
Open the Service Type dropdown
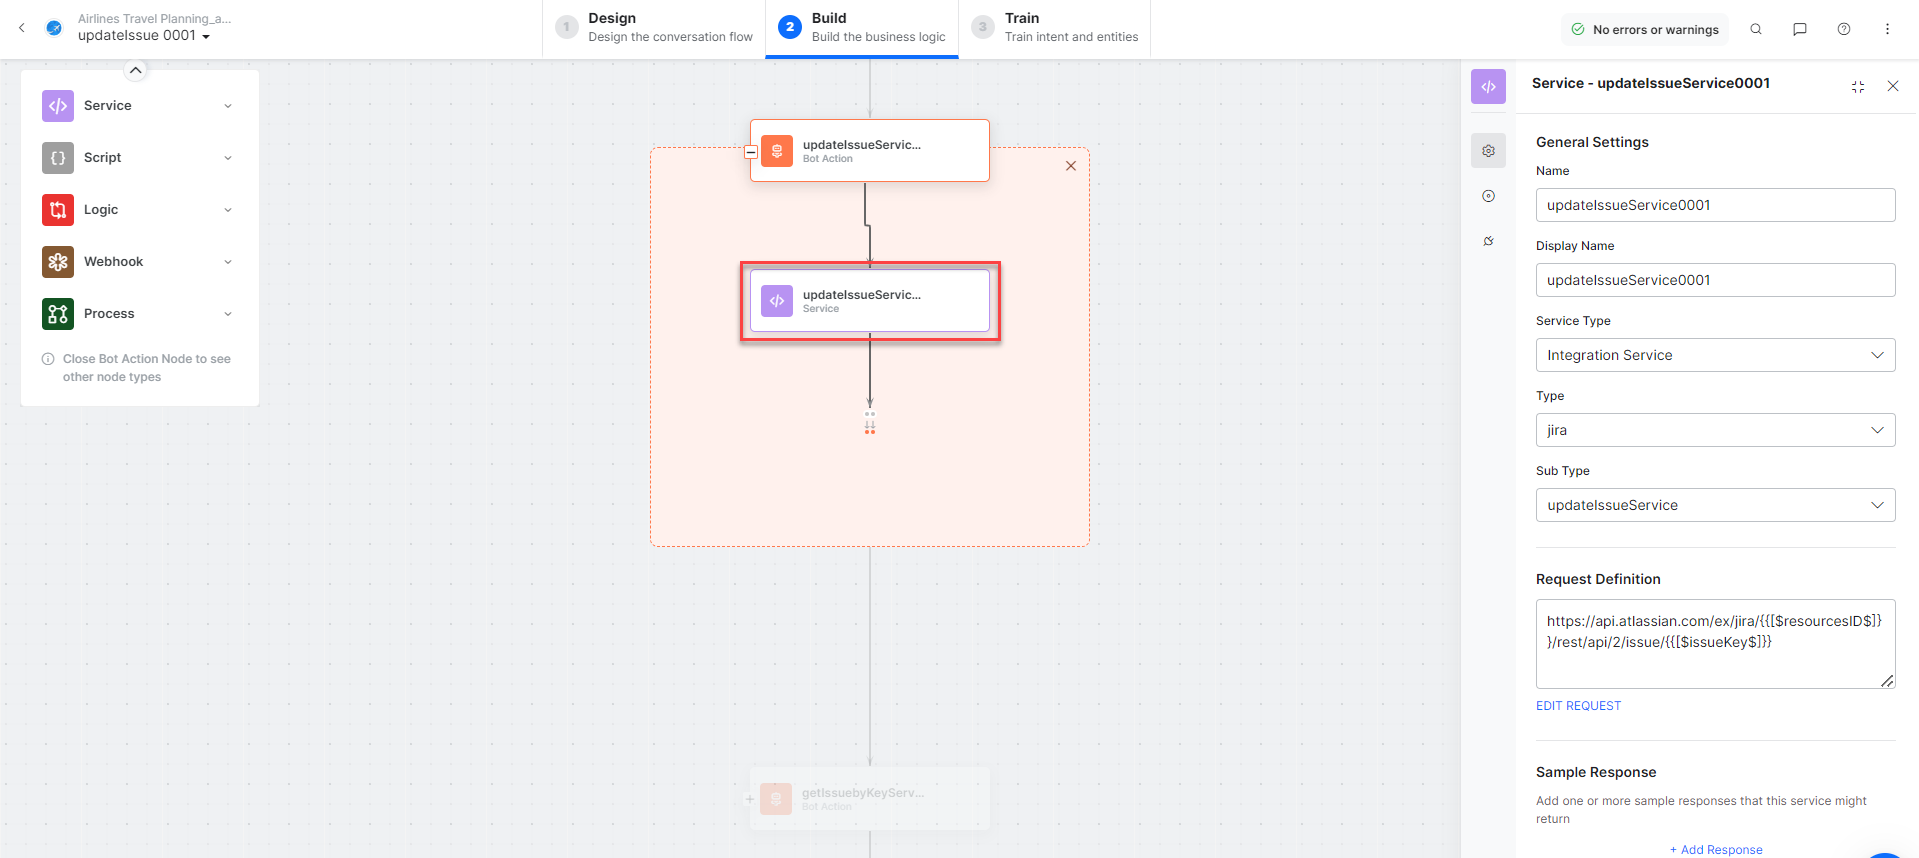(1715, 355)
